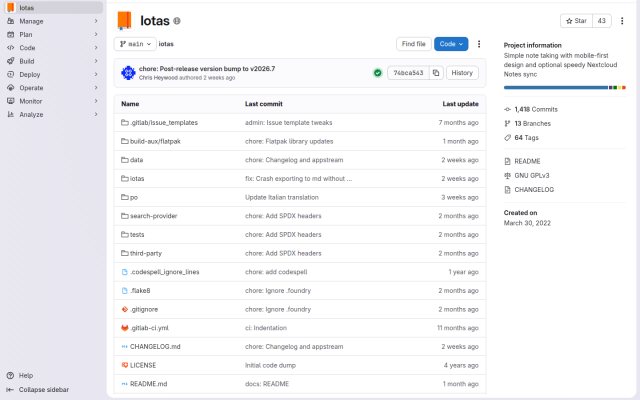Open the CHANGELOG.md file
640x400 pixels.
[155, 347]
